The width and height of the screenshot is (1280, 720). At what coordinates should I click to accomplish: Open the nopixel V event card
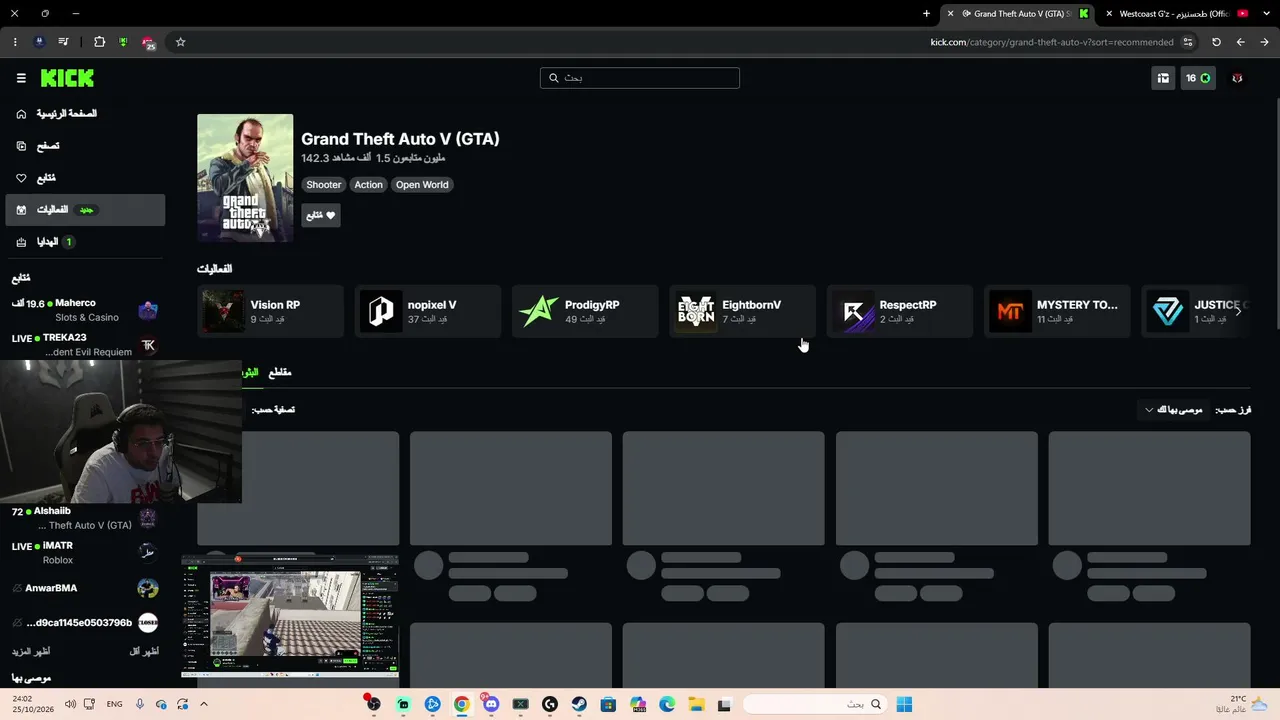427,311
